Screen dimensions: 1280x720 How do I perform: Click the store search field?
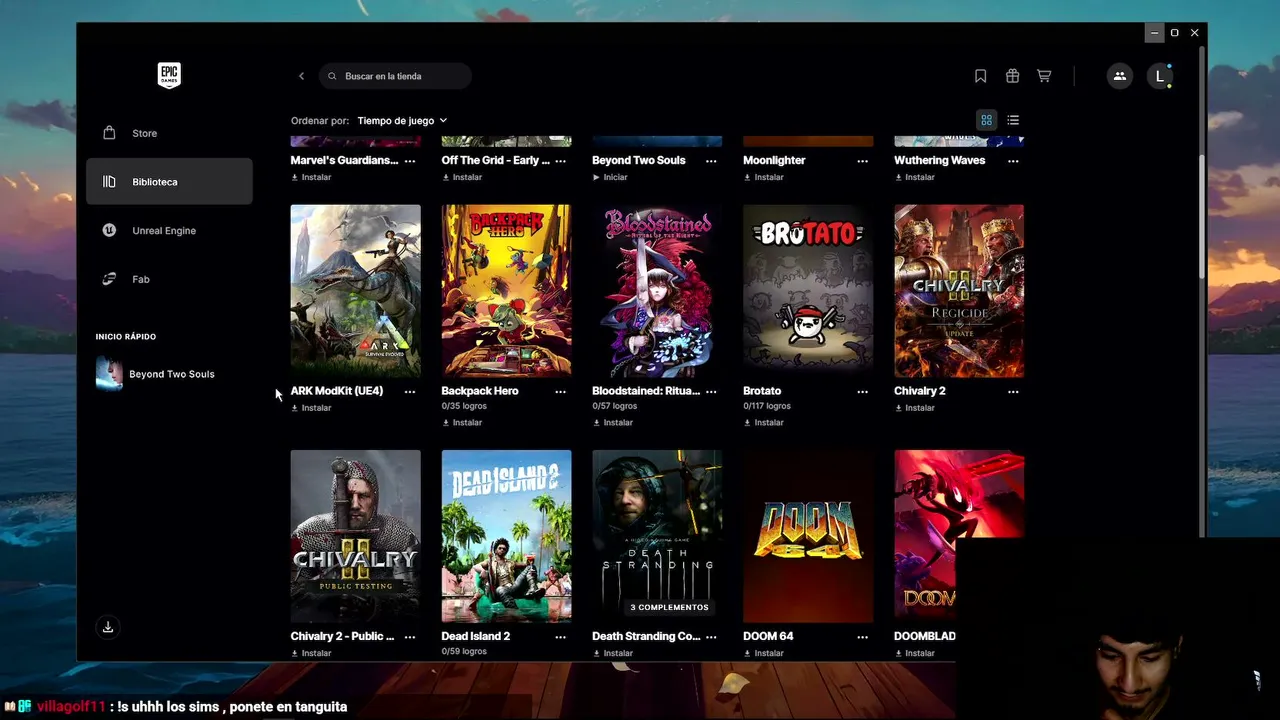tap(396, 76)
